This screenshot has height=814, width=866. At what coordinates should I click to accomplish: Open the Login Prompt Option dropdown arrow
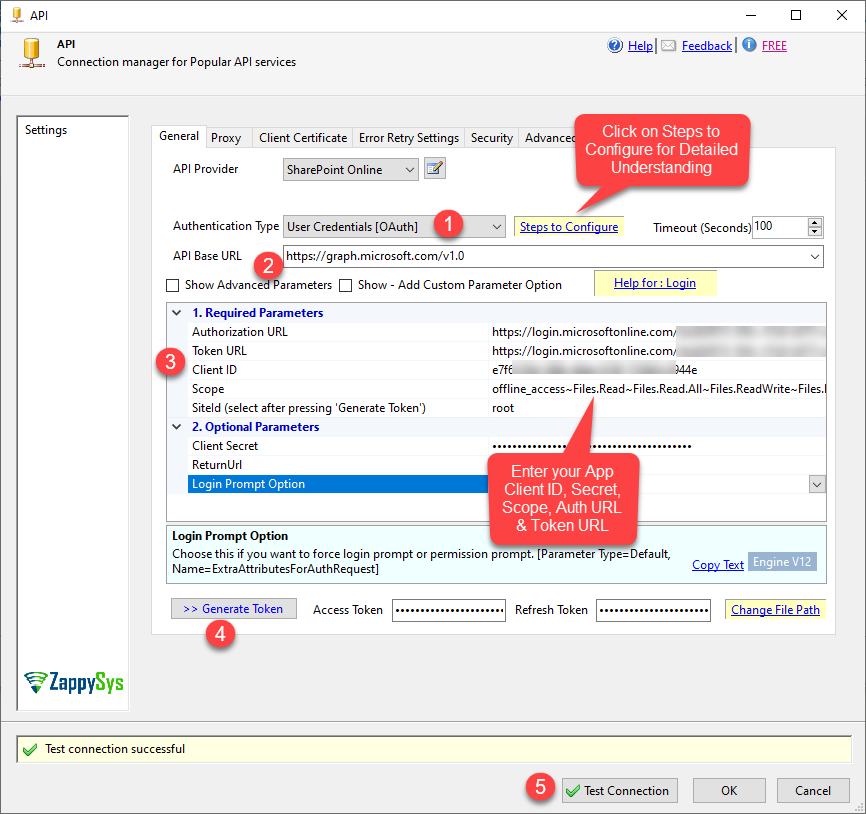coord(817,484)
